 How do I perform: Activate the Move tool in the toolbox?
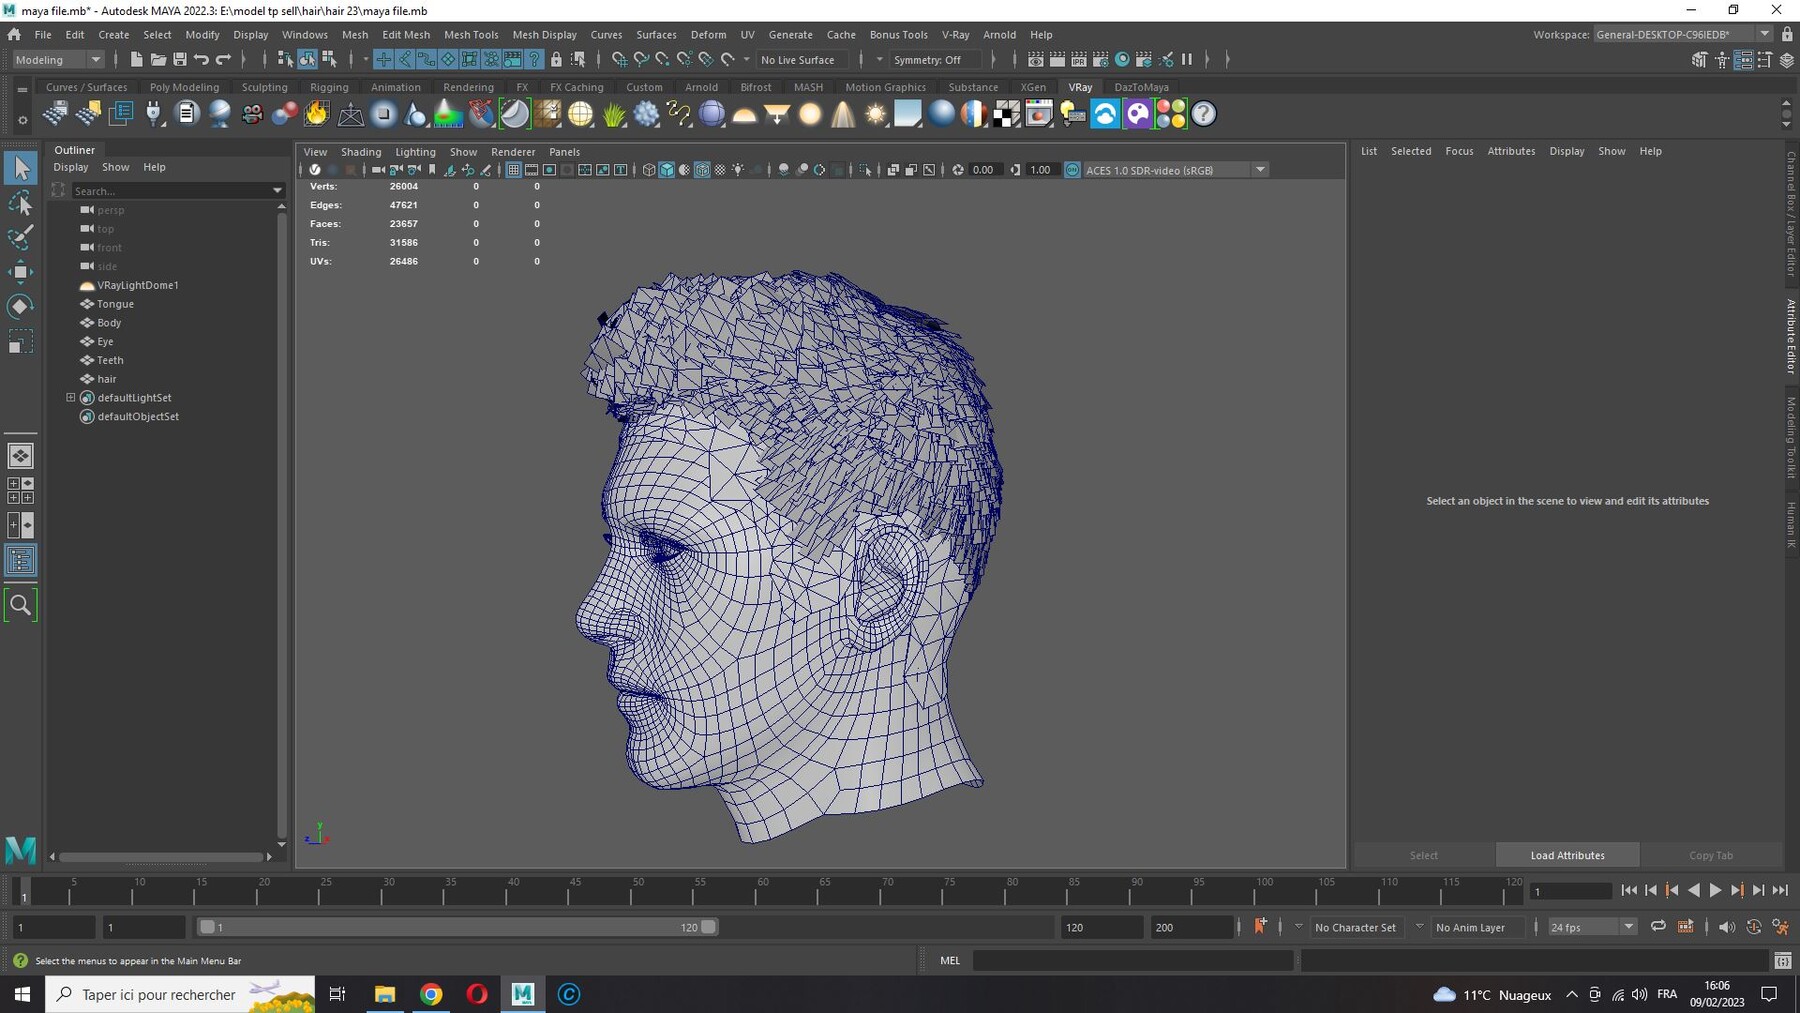point(20,272)
